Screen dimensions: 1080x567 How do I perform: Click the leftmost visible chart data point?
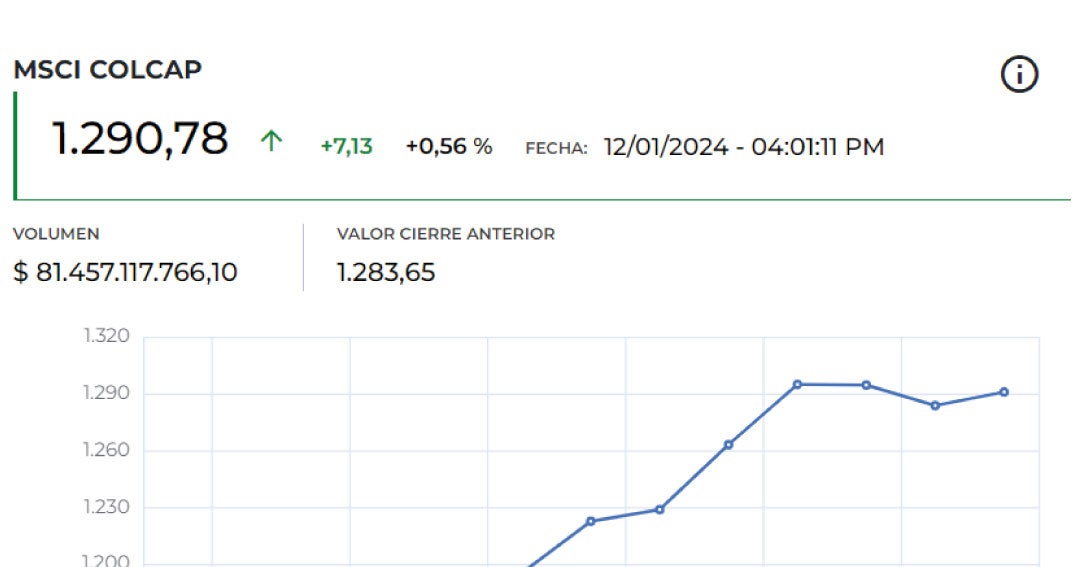click(590, 521)
